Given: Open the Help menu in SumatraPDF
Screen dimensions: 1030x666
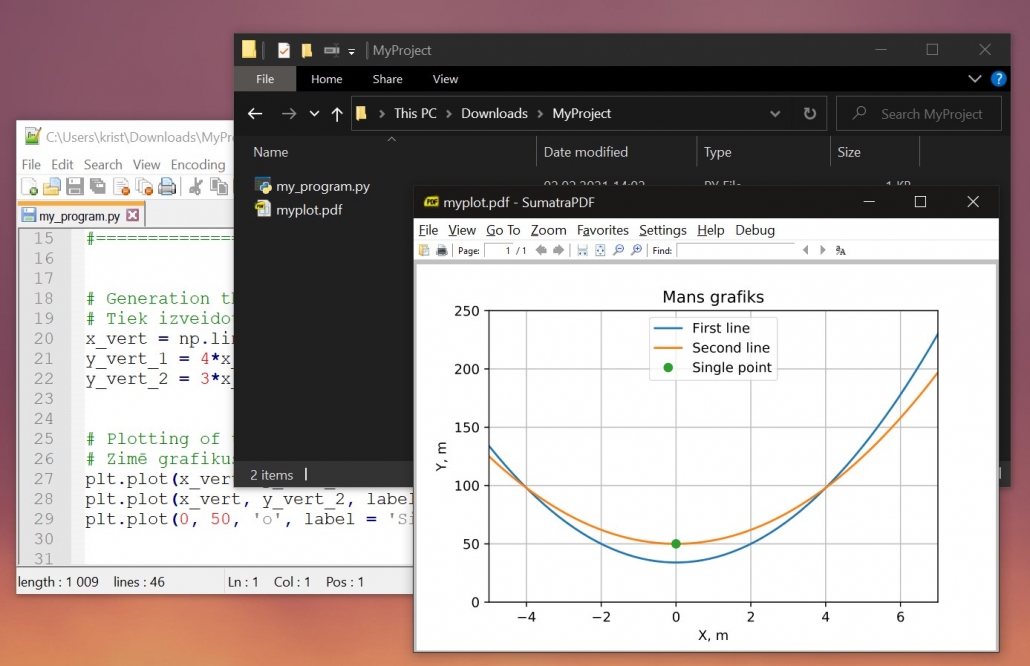Looking at the screenshot, I should [x=711, y=230].
